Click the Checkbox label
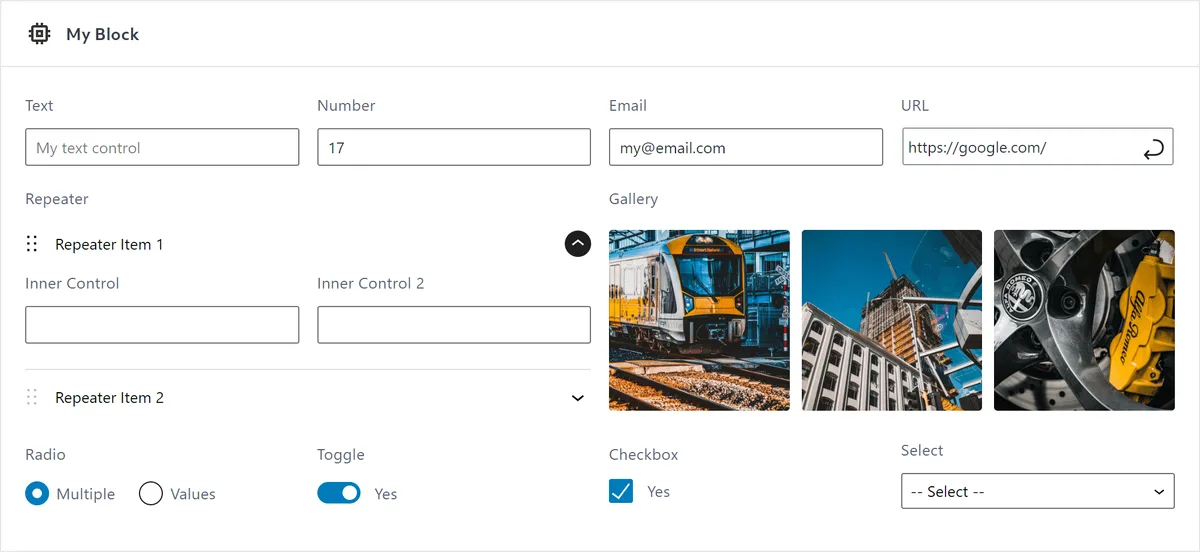This screenshot has width=1200, height=552. tap(643, 454)
